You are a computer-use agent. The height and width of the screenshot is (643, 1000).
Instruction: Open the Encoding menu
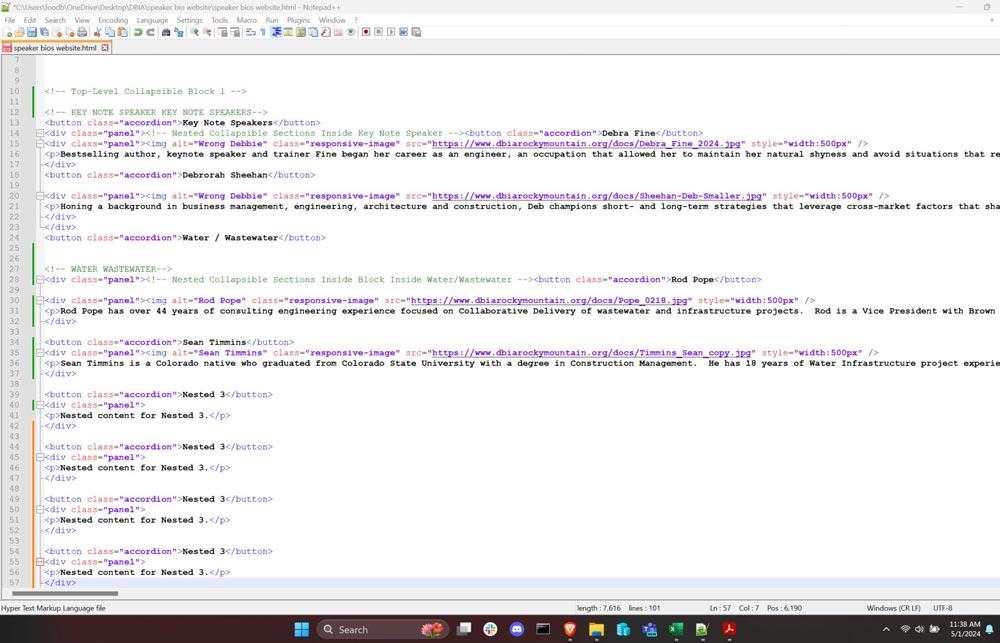point(113,20)
